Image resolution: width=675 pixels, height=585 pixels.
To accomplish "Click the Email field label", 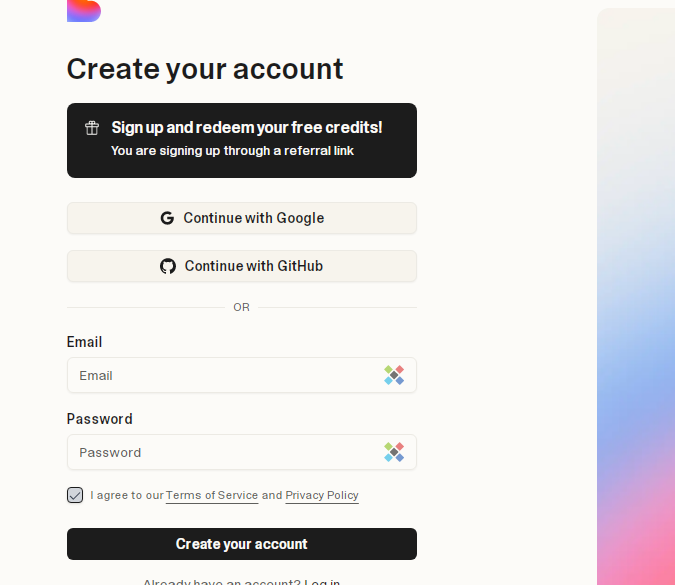I will (x=84, y=342).
